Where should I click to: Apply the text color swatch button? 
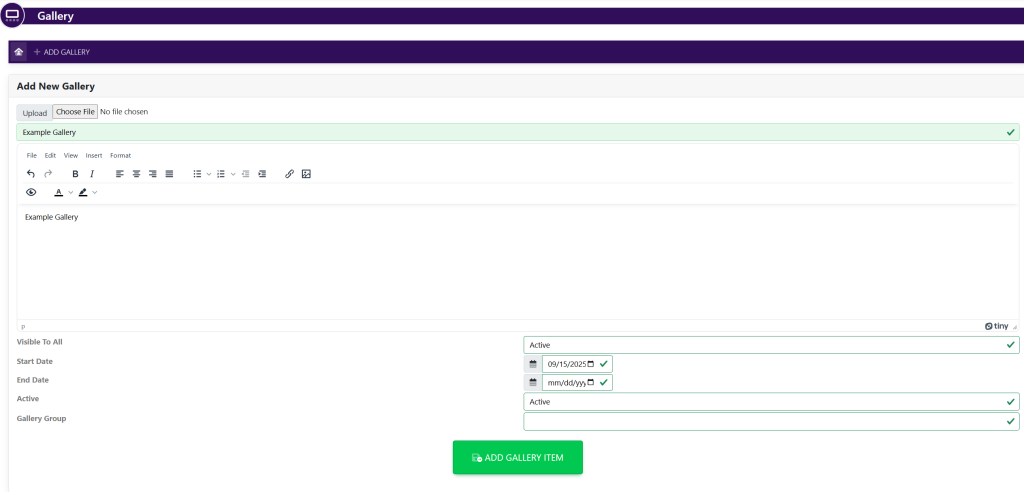(59, 192)
